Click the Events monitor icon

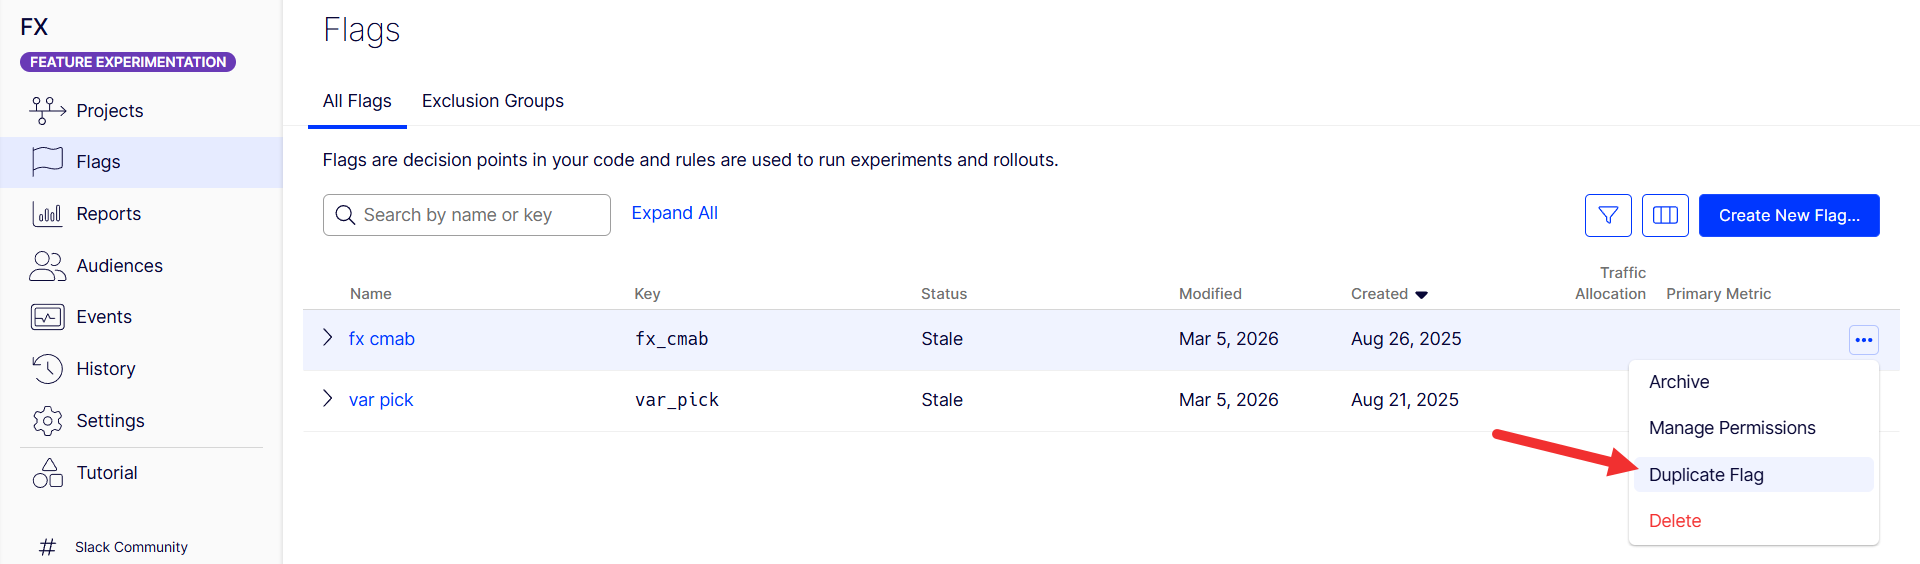point(47,317)
